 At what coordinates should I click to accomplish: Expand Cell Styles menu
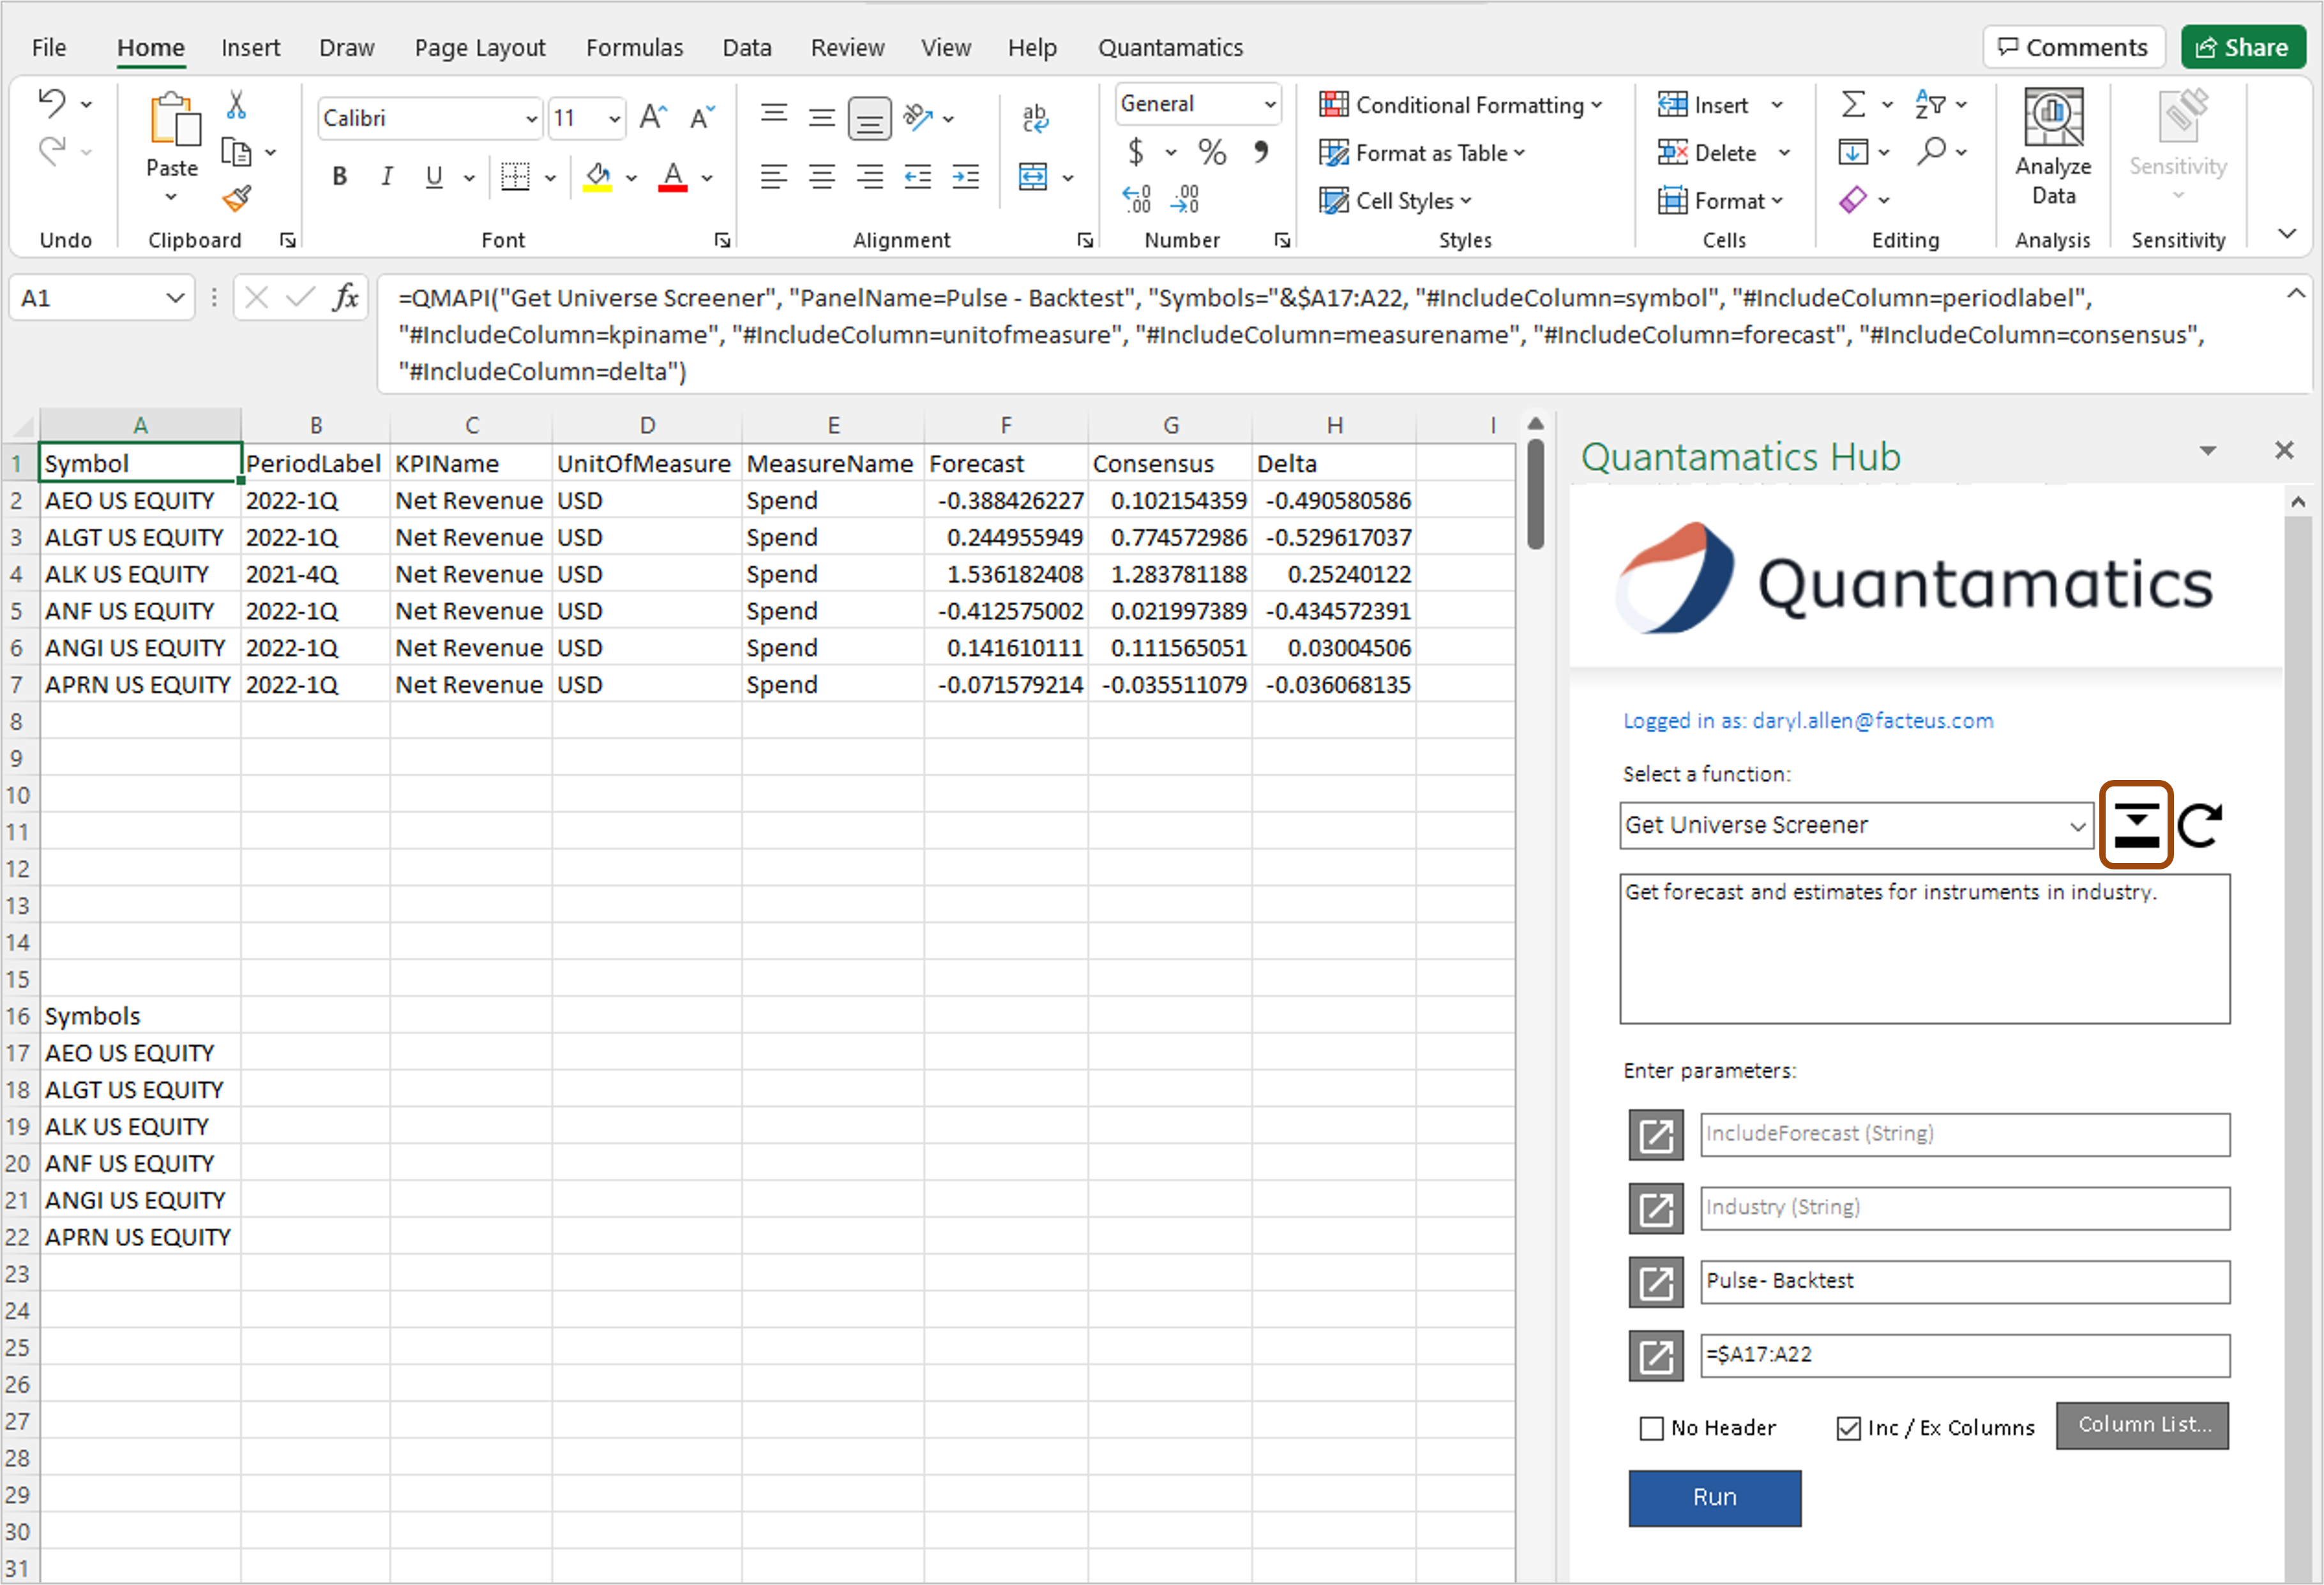[x=1395, y=201]
